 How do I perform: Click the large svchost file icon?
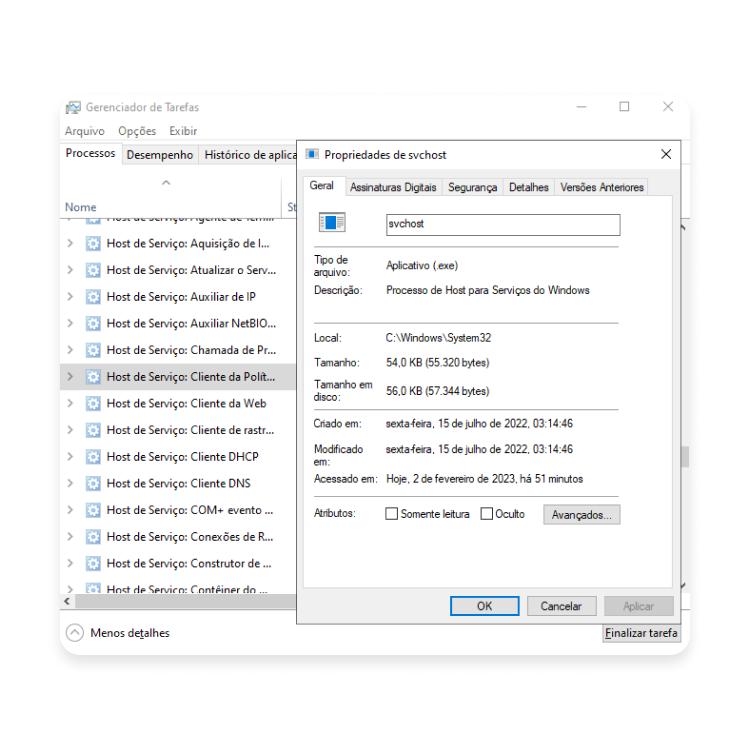(332, 222)
